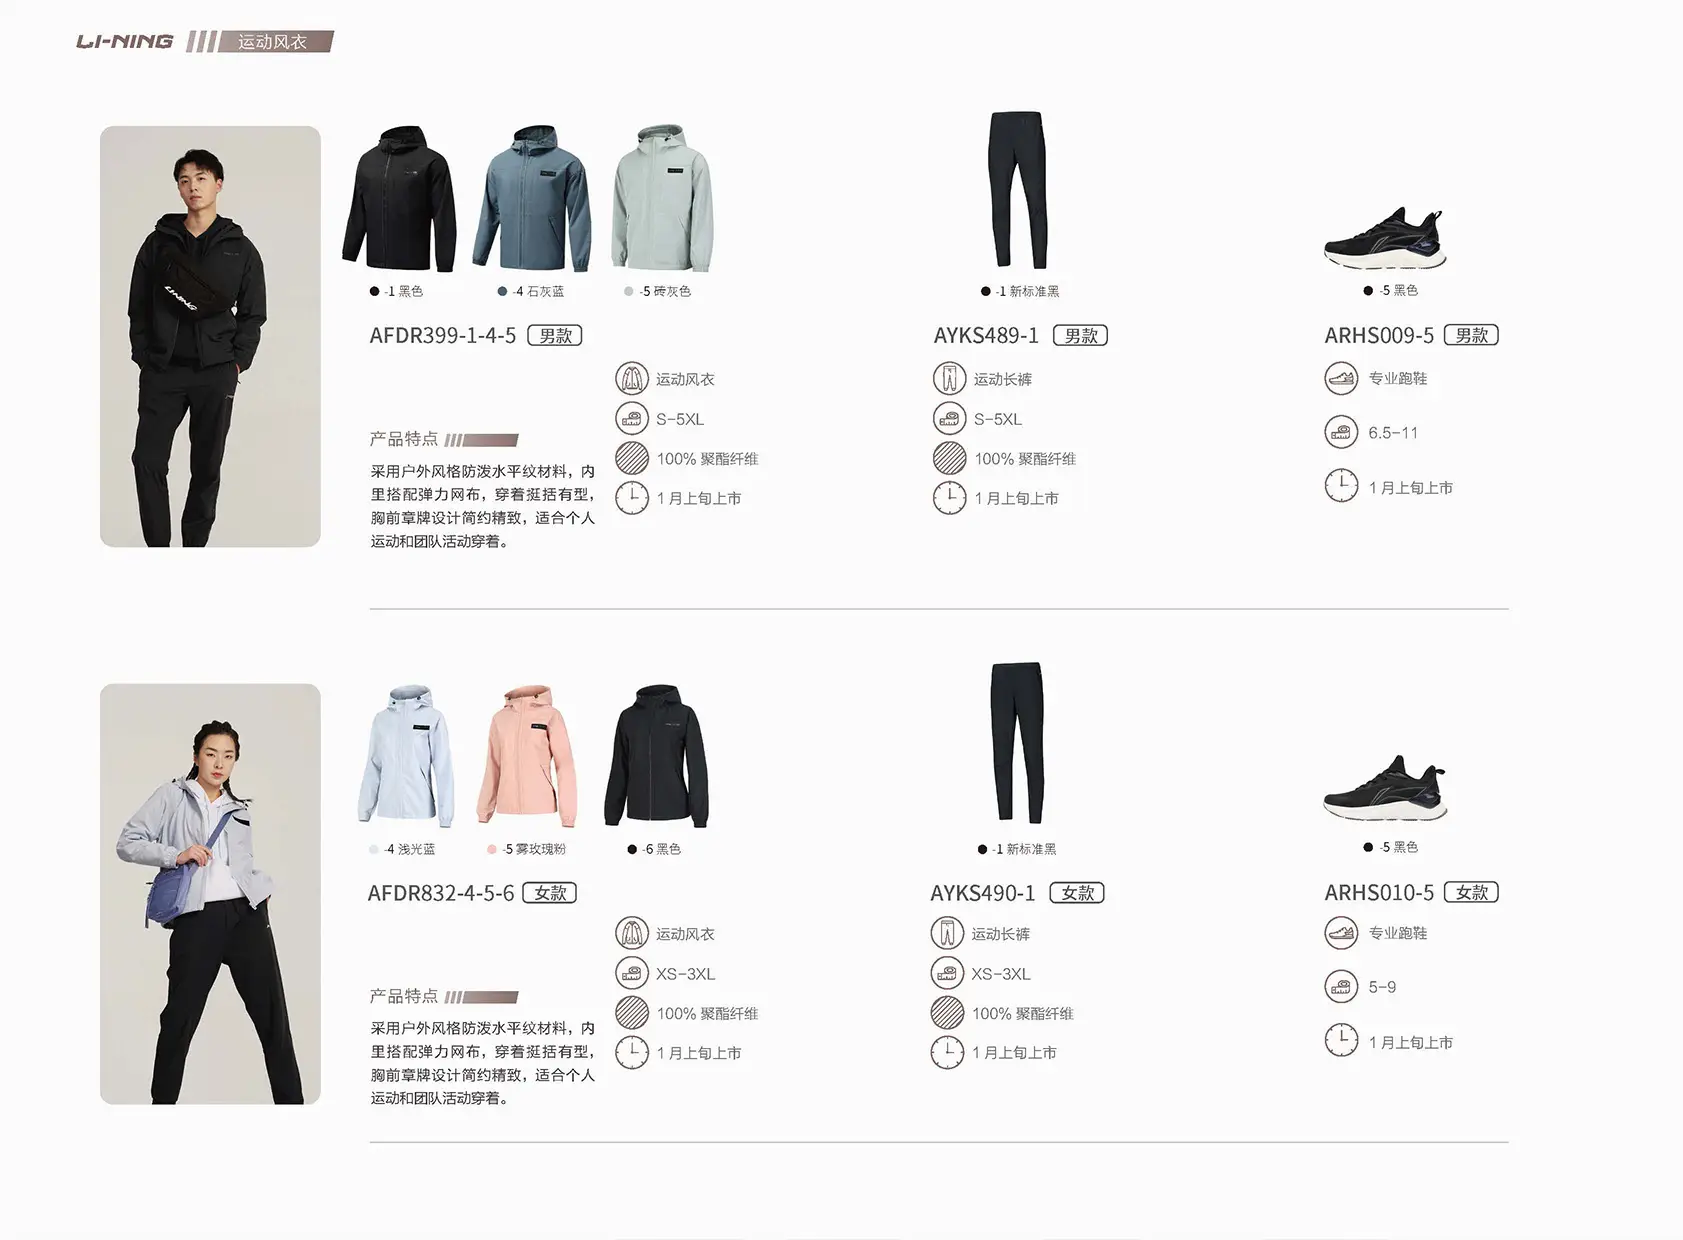Click the pants icon beside 运动长裤 for AYKS489-1
The height and width of the screenshot is (1240, 1683).
(949, 379)
